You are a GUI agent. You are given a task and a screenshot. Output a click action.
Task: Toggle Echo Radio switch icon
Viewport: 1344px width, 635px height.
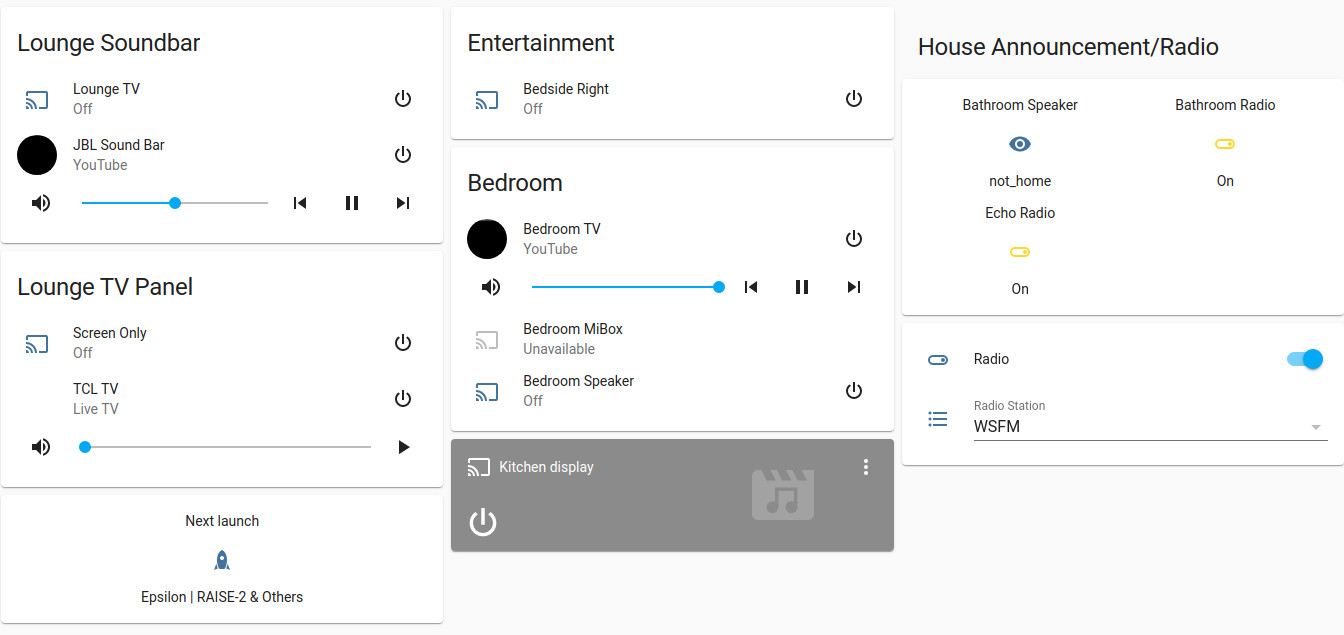click(x=1019, y=252)
